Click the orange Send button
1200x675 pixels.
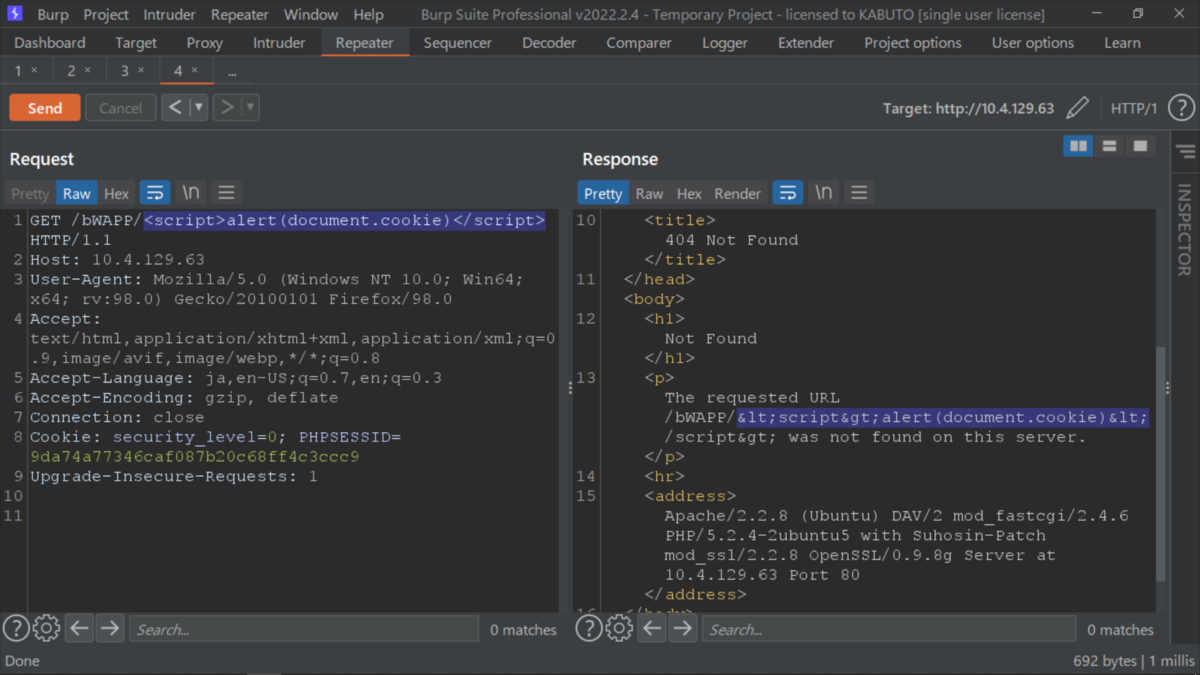[45, 108]
